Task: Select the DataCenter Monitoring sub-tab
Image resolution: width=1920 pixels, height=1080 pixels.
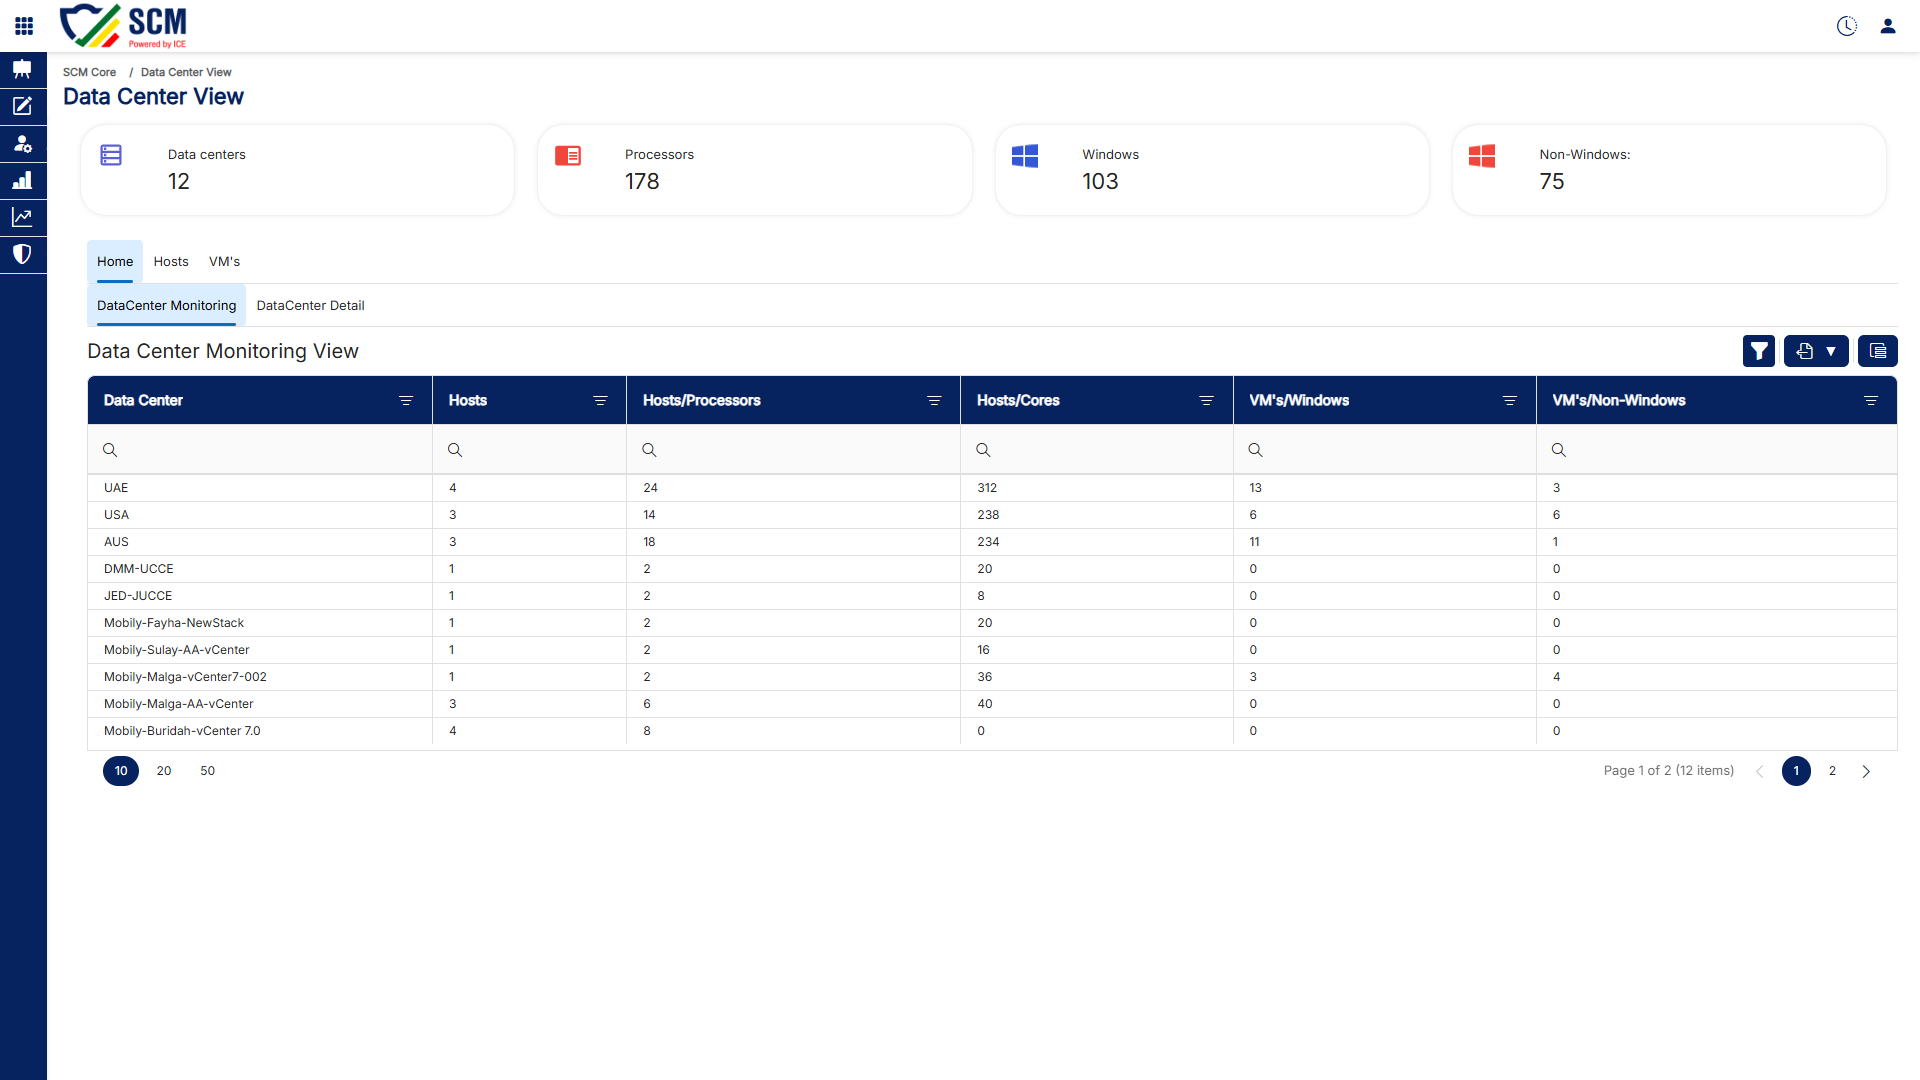Action: tap(166, 306)
